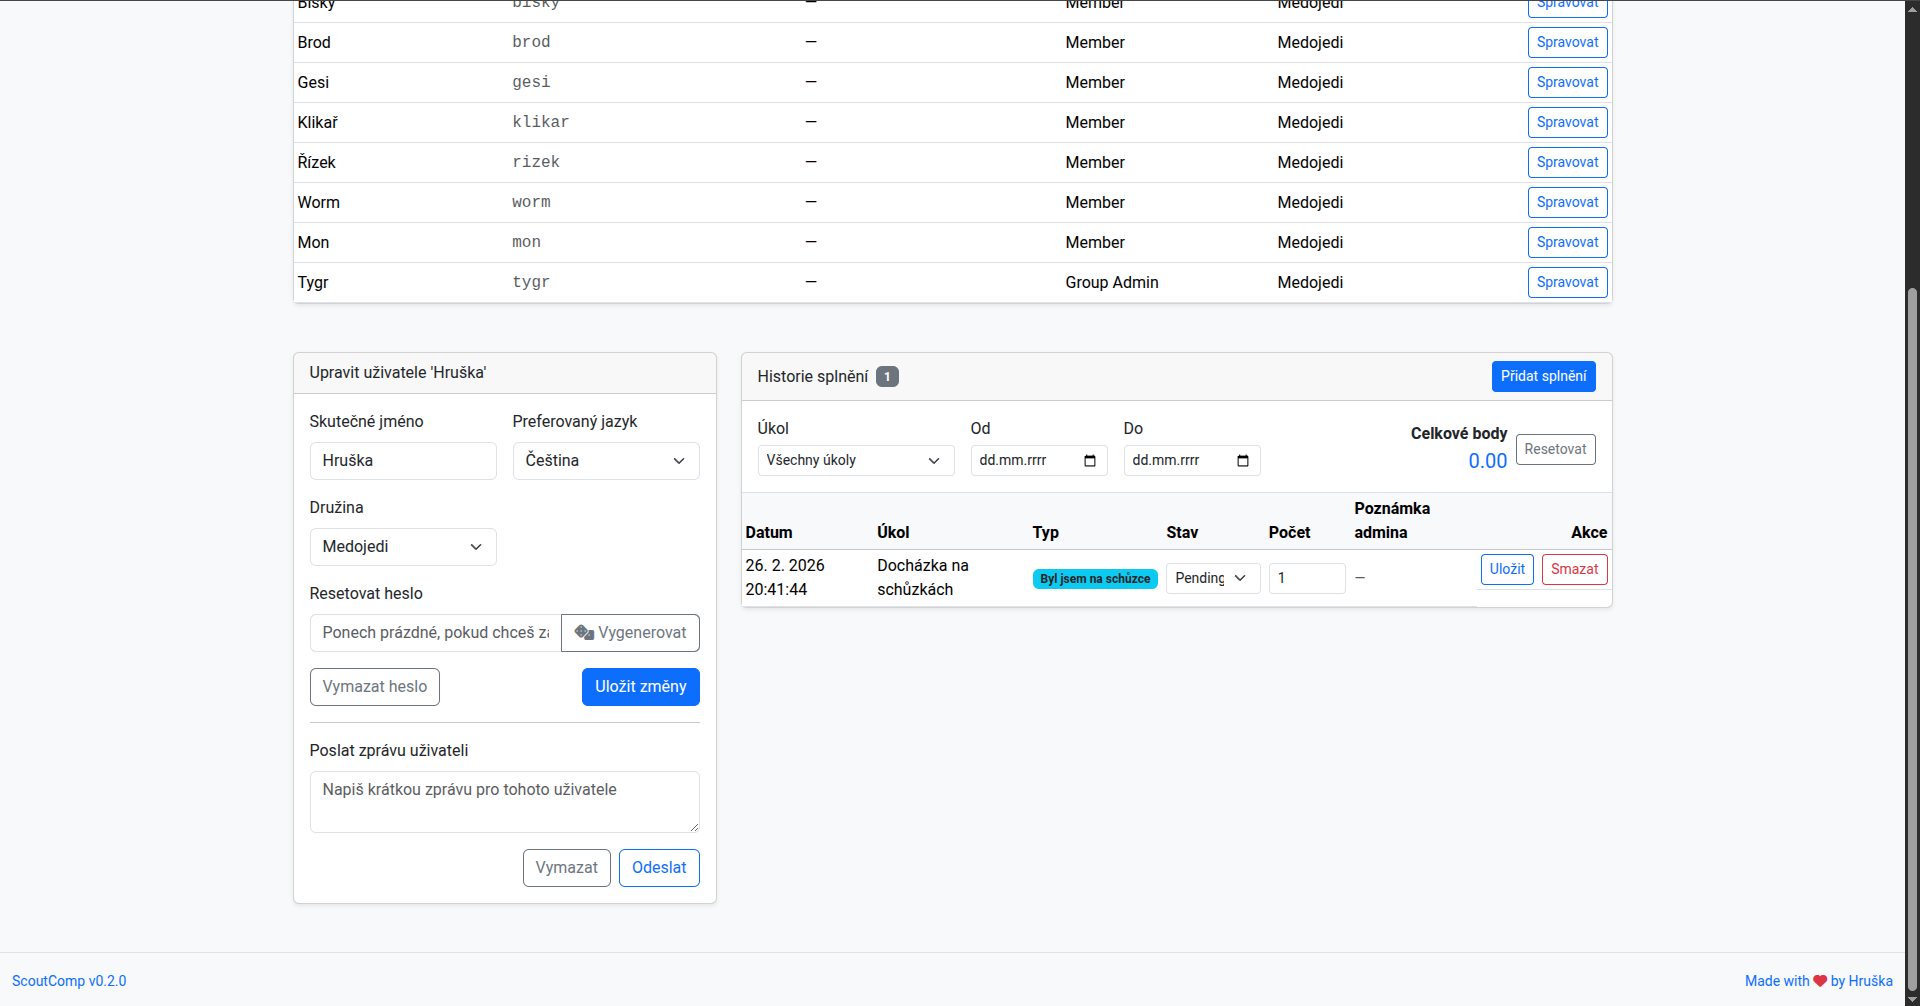
Task: Click the message textarea for the user
Action: click(x=504, y=801)
